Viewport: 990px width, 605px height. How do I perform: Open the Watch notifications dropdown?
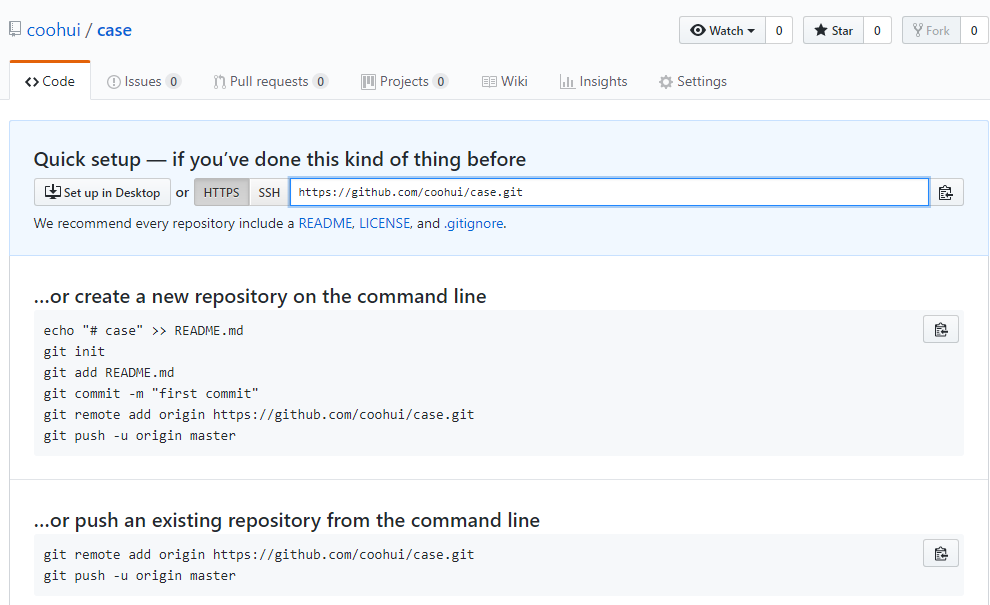click(722, 30)
